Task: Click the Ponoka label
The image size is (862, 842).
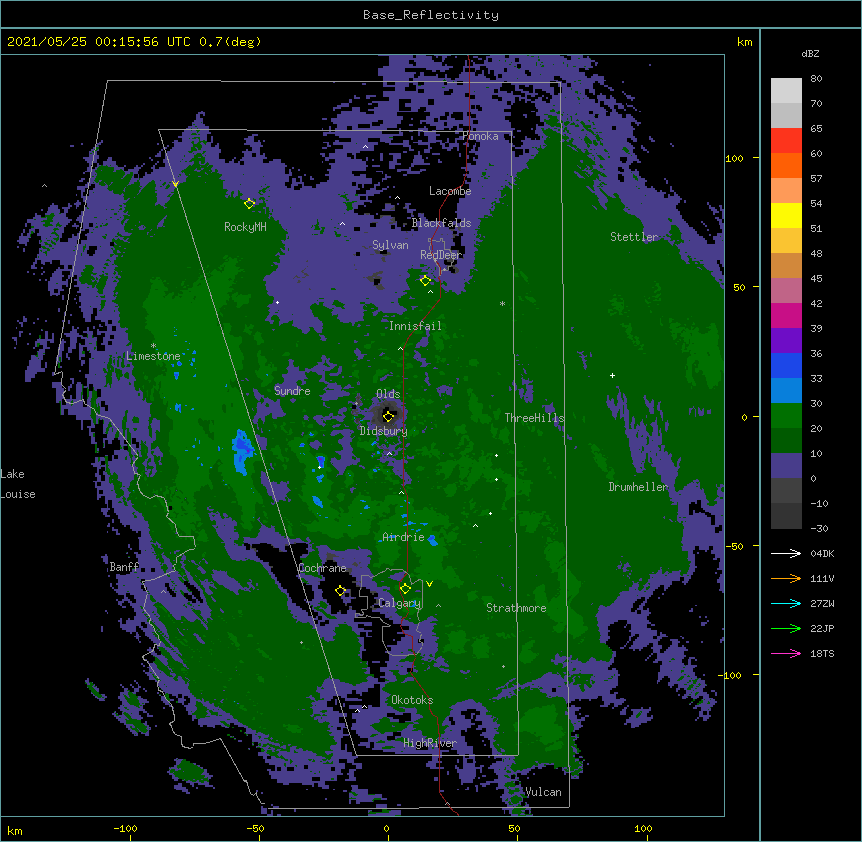Action: click(x=480, y=136)
